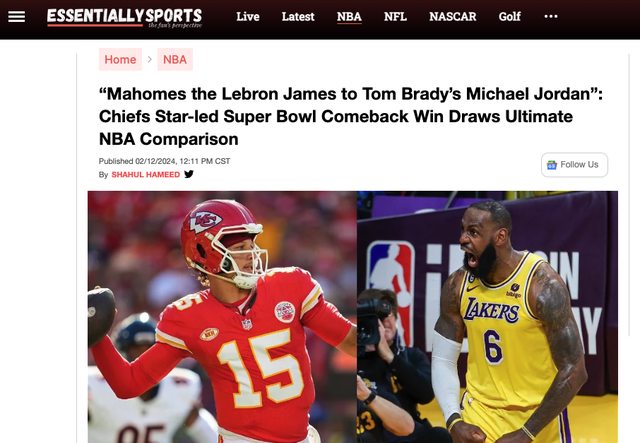Click the author's Twitter bird icon
The width and height of the screenshot is (640, 443).
tap(189, 174)
